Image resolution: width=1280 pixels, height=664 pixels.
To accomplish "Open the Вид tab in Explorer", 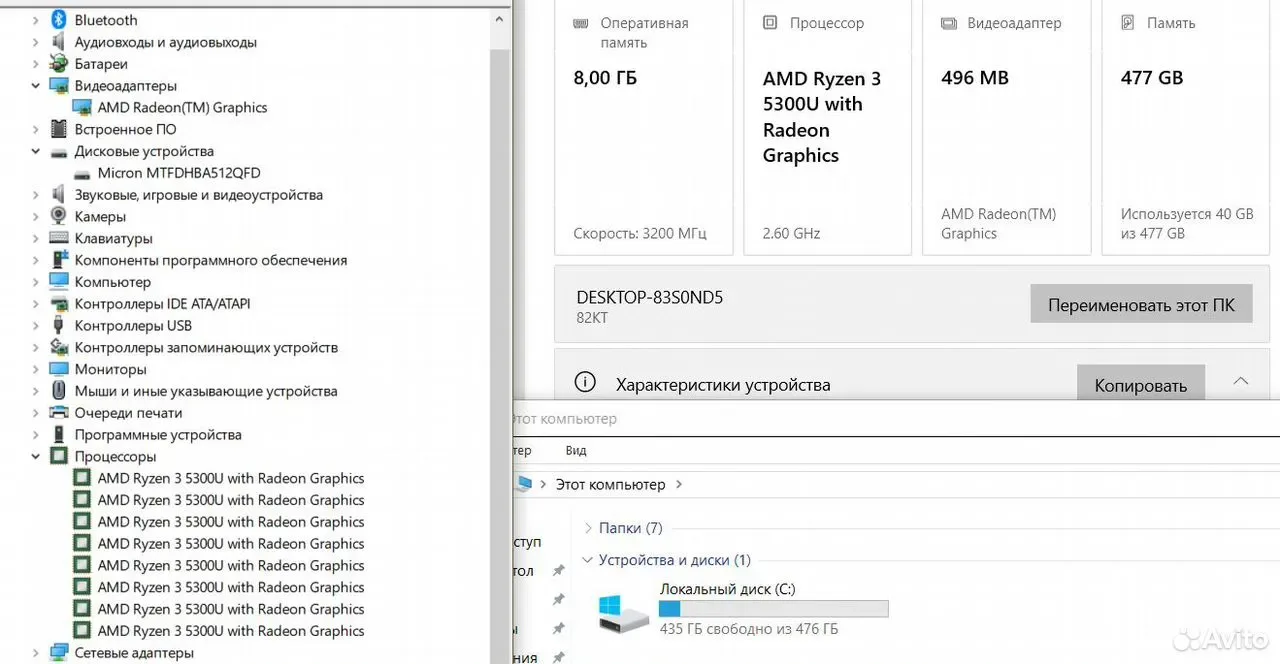I will (576, 451).
